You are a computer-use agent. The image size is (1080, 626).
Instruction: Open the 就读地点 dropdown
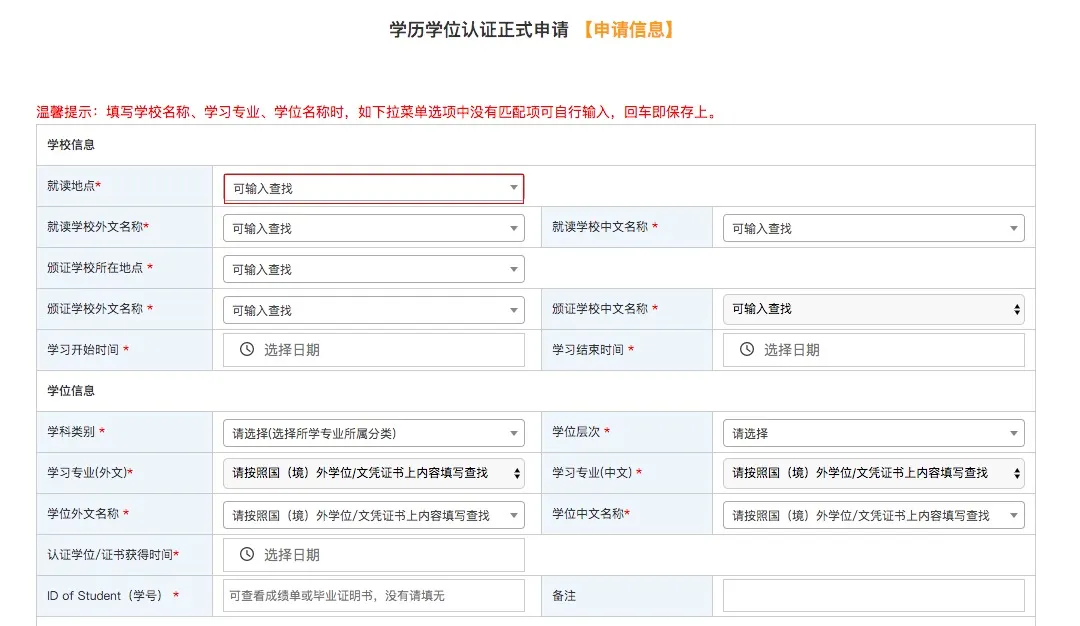coord(373,188)
